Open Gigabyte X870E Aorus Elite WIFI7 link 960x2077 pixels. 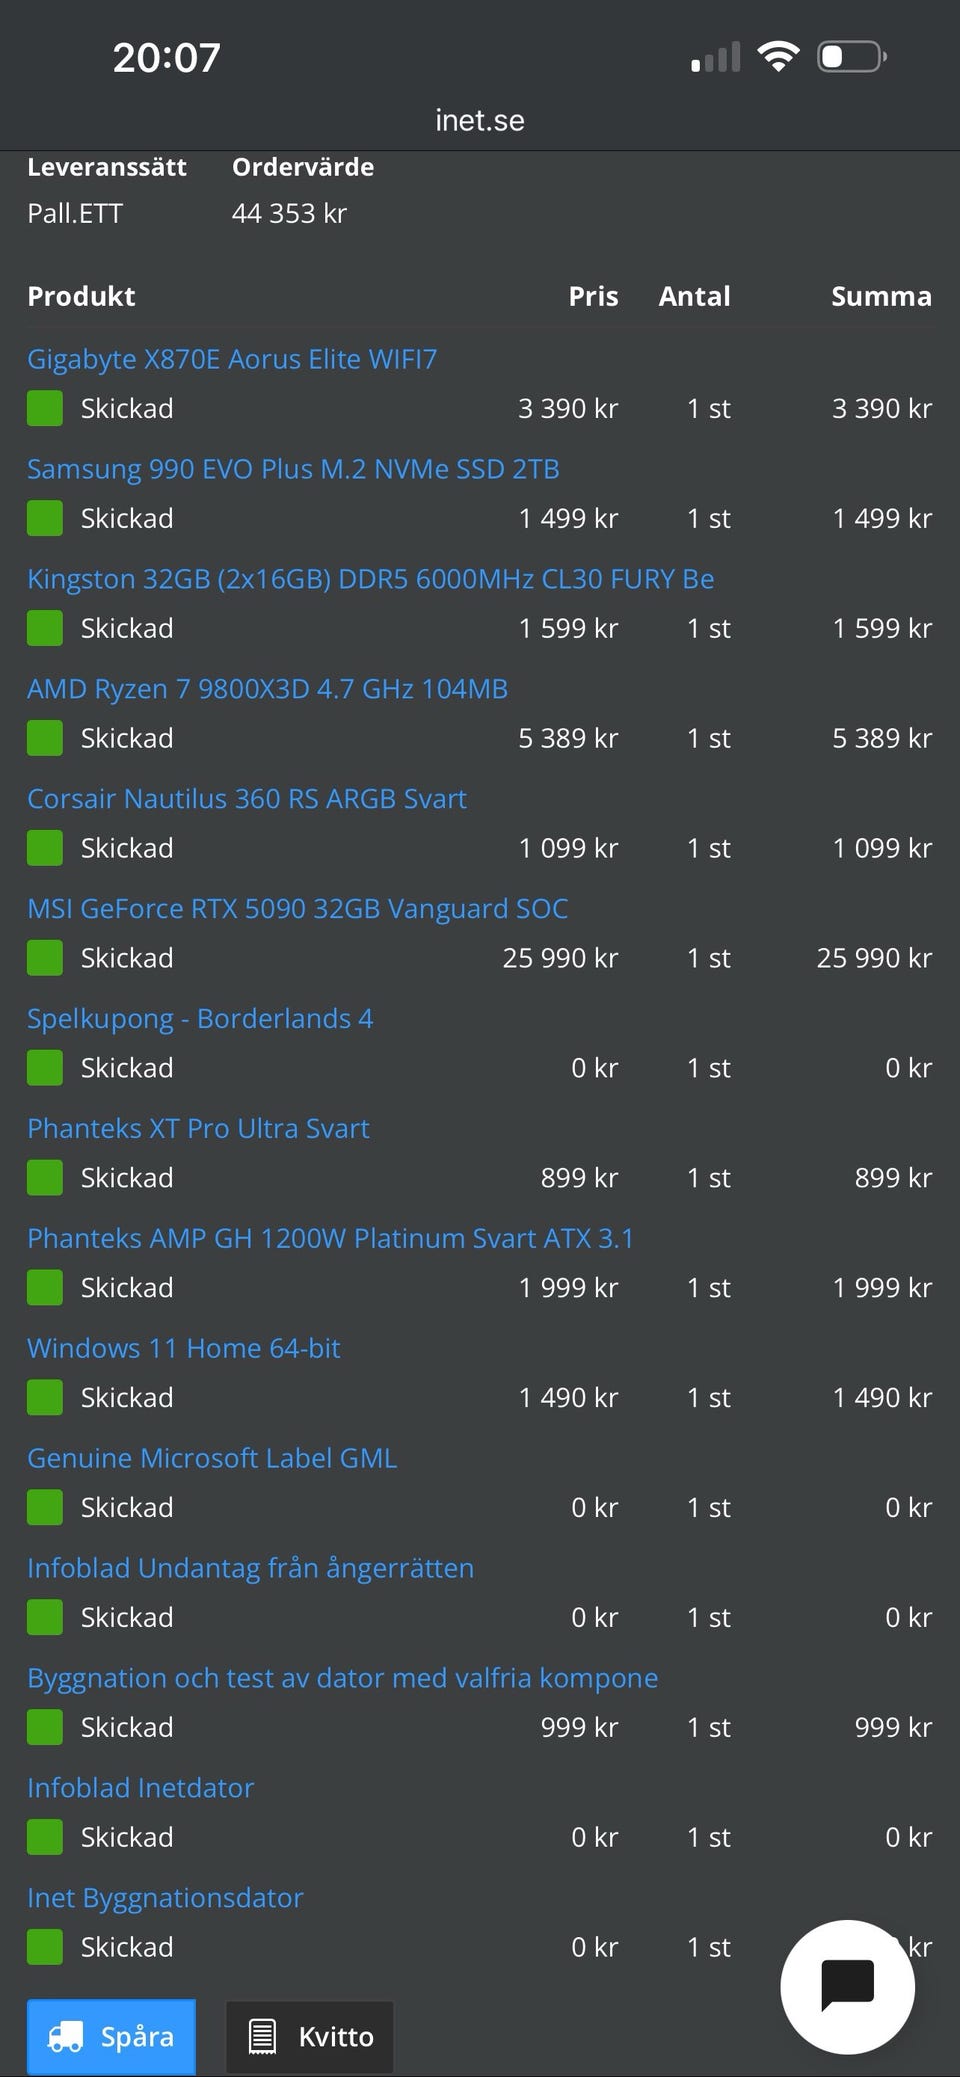(x=232, y=359)
